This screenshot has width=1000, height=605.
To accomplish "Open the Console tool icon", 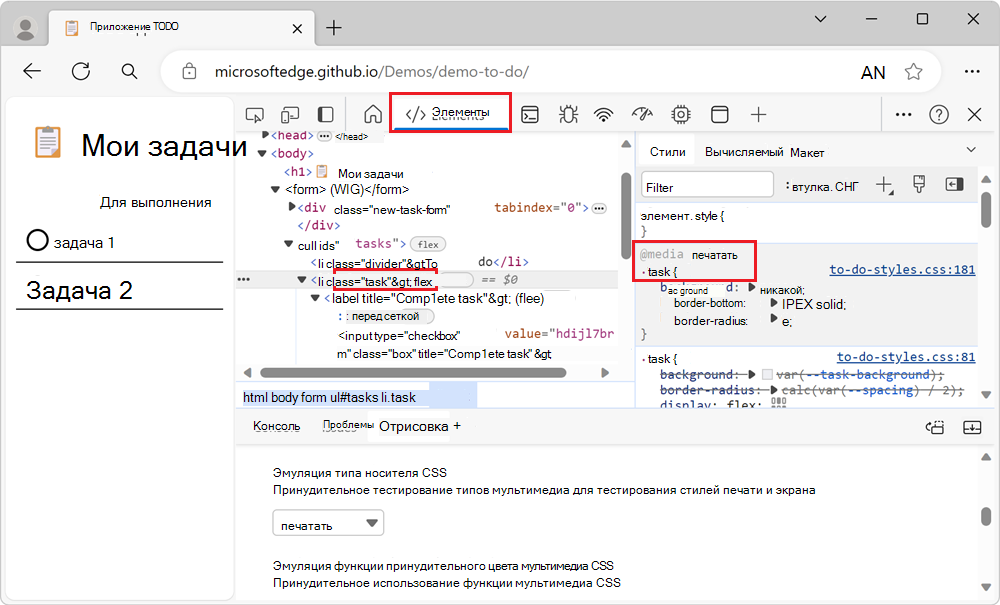I will pos(530,115).
